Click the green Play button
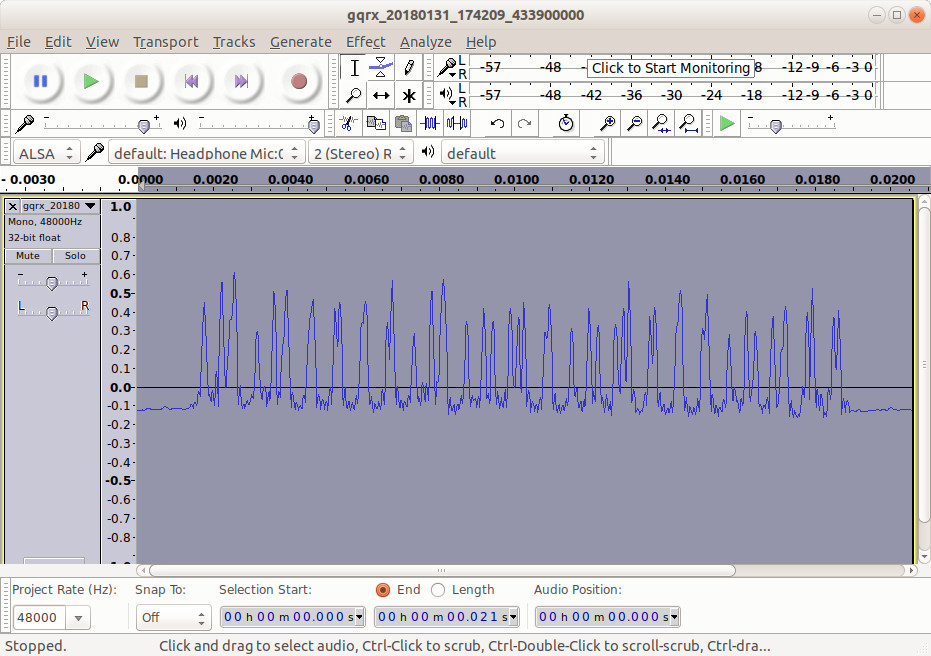Screen dimensions: 931x656 click(91, 81)
